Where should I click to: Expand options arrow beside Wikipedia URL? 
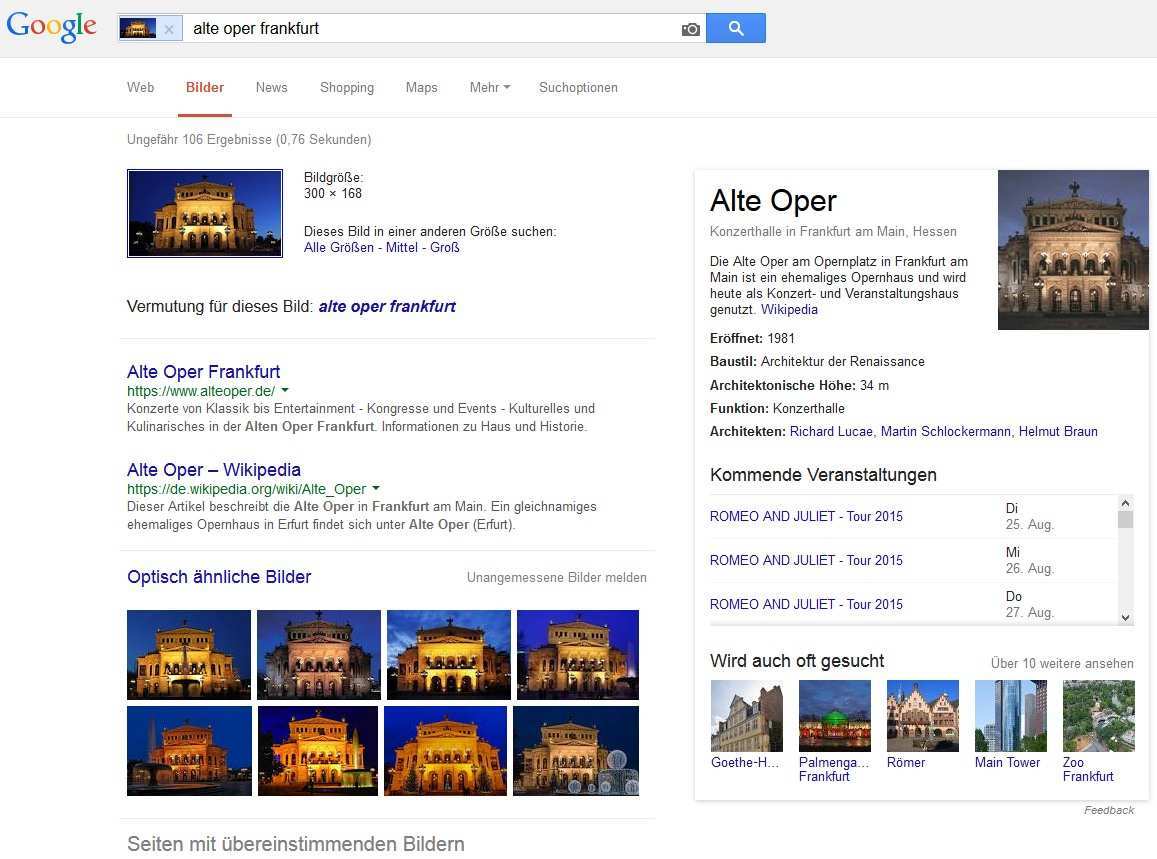[376, 489]
